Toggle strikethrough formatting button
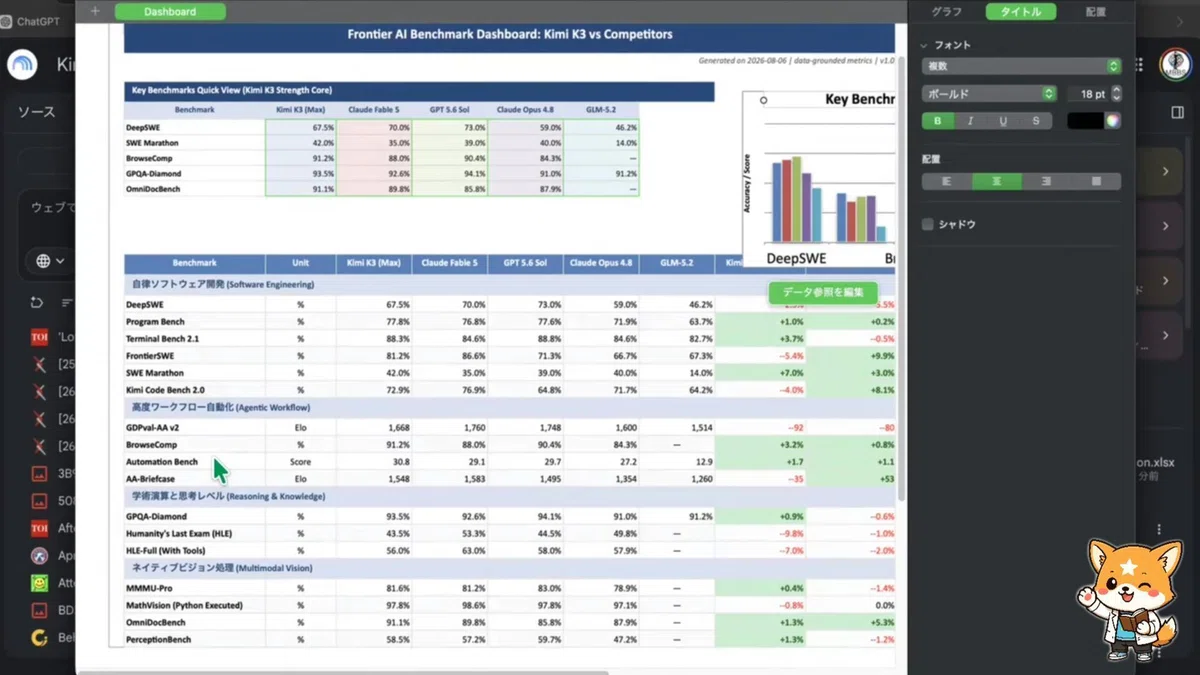The image size is (1200, 675). click(1036, 121)
